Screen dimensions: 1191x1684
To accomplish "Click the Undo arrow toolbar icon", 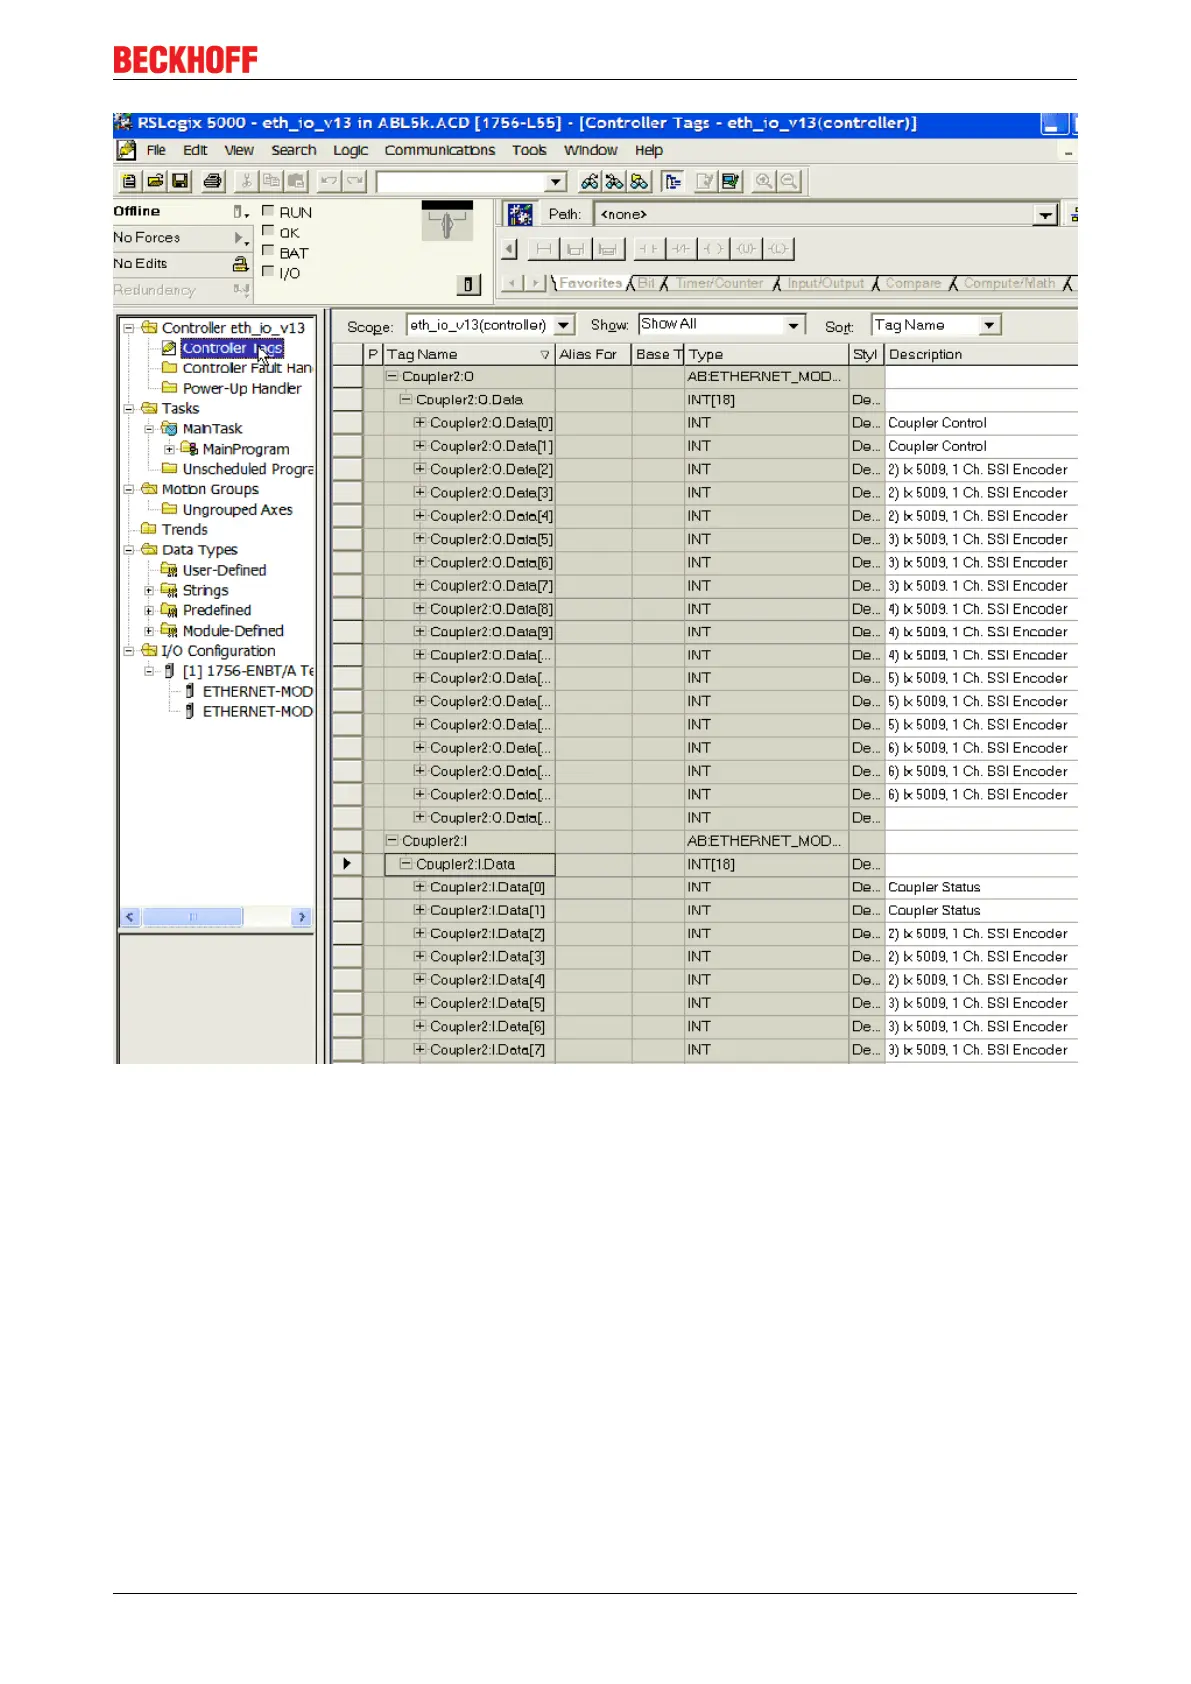I will tap(328, 181).
